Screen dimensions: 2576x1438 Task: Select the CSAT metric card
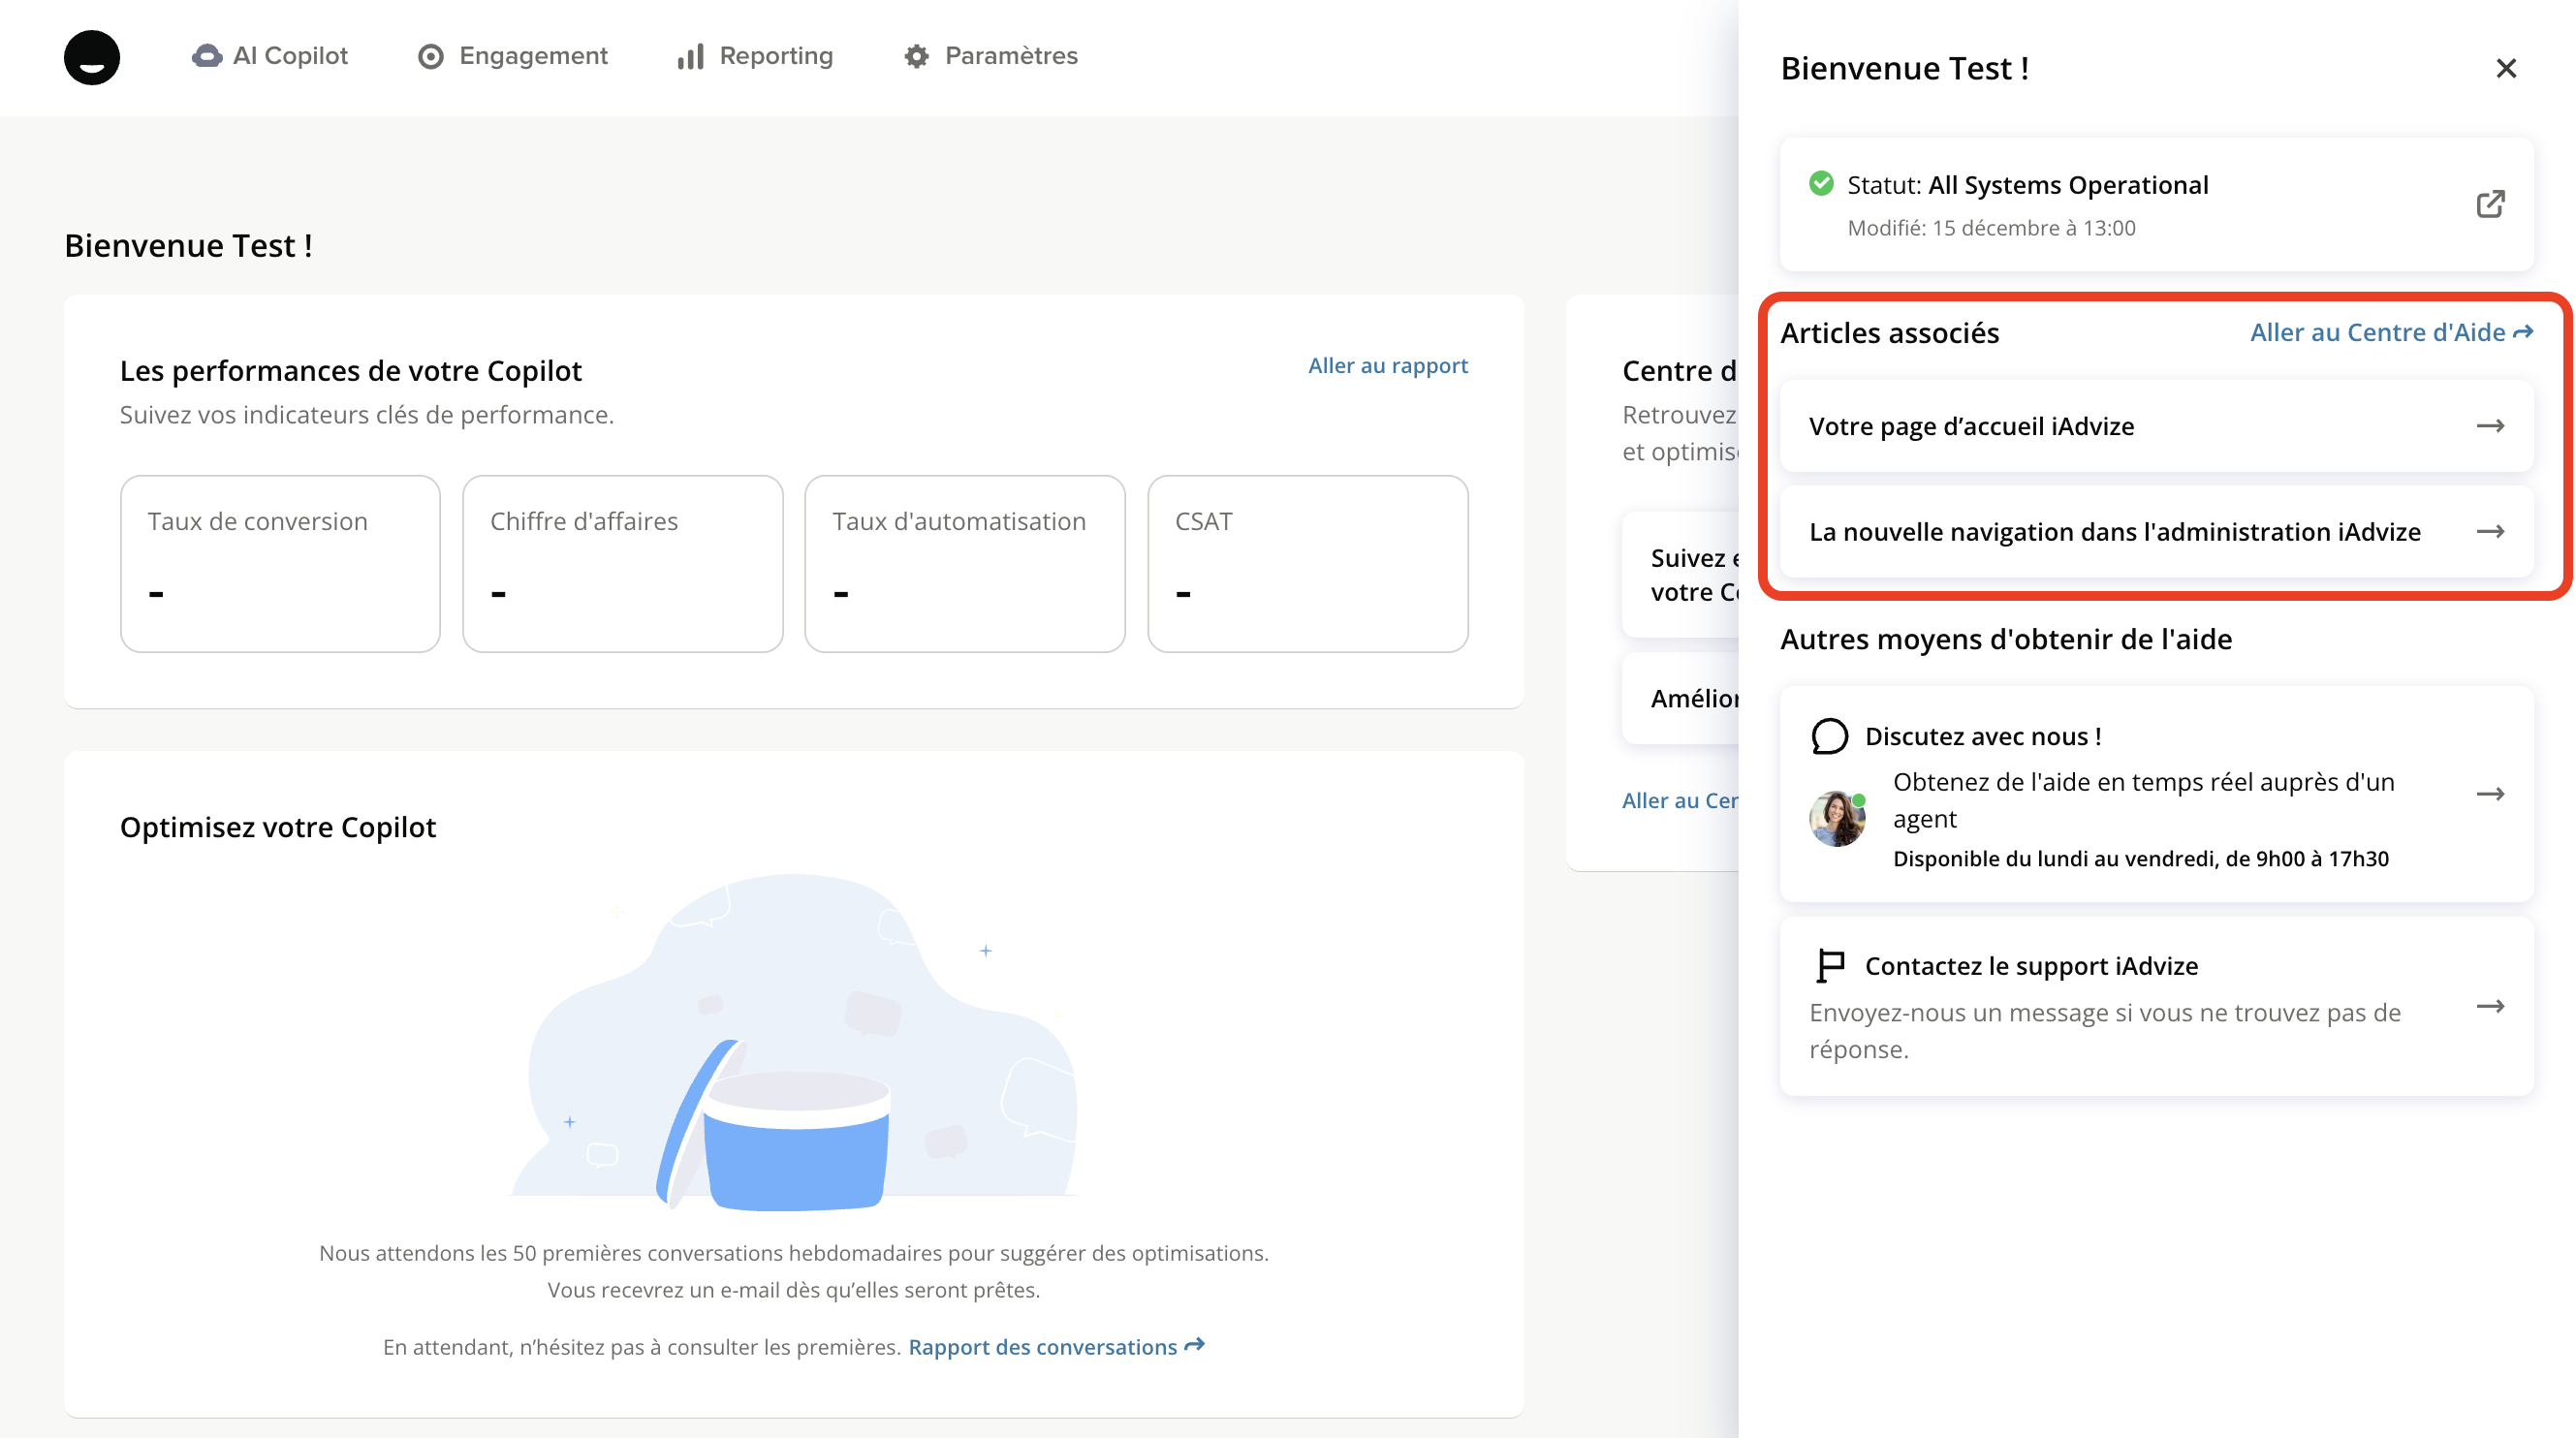(1307, 563)
